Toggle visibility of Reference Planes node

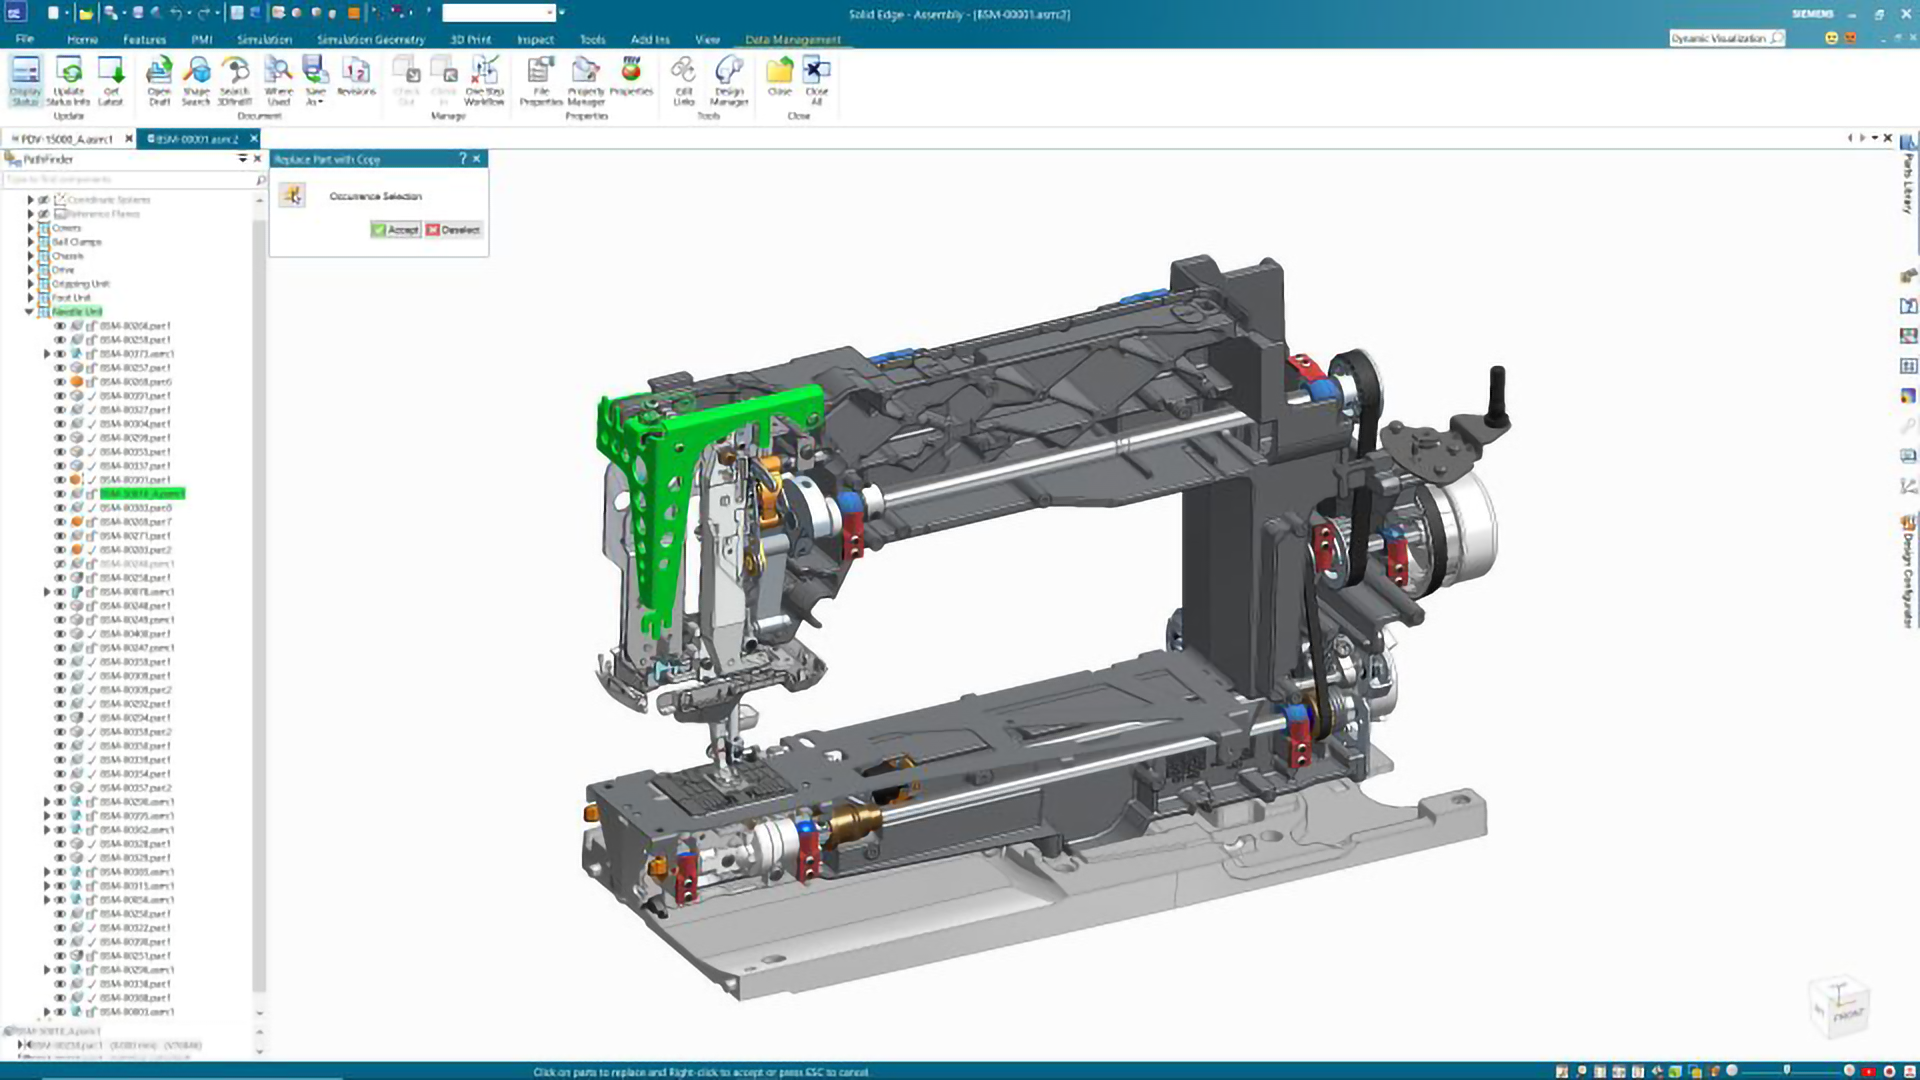coord(44,214)
